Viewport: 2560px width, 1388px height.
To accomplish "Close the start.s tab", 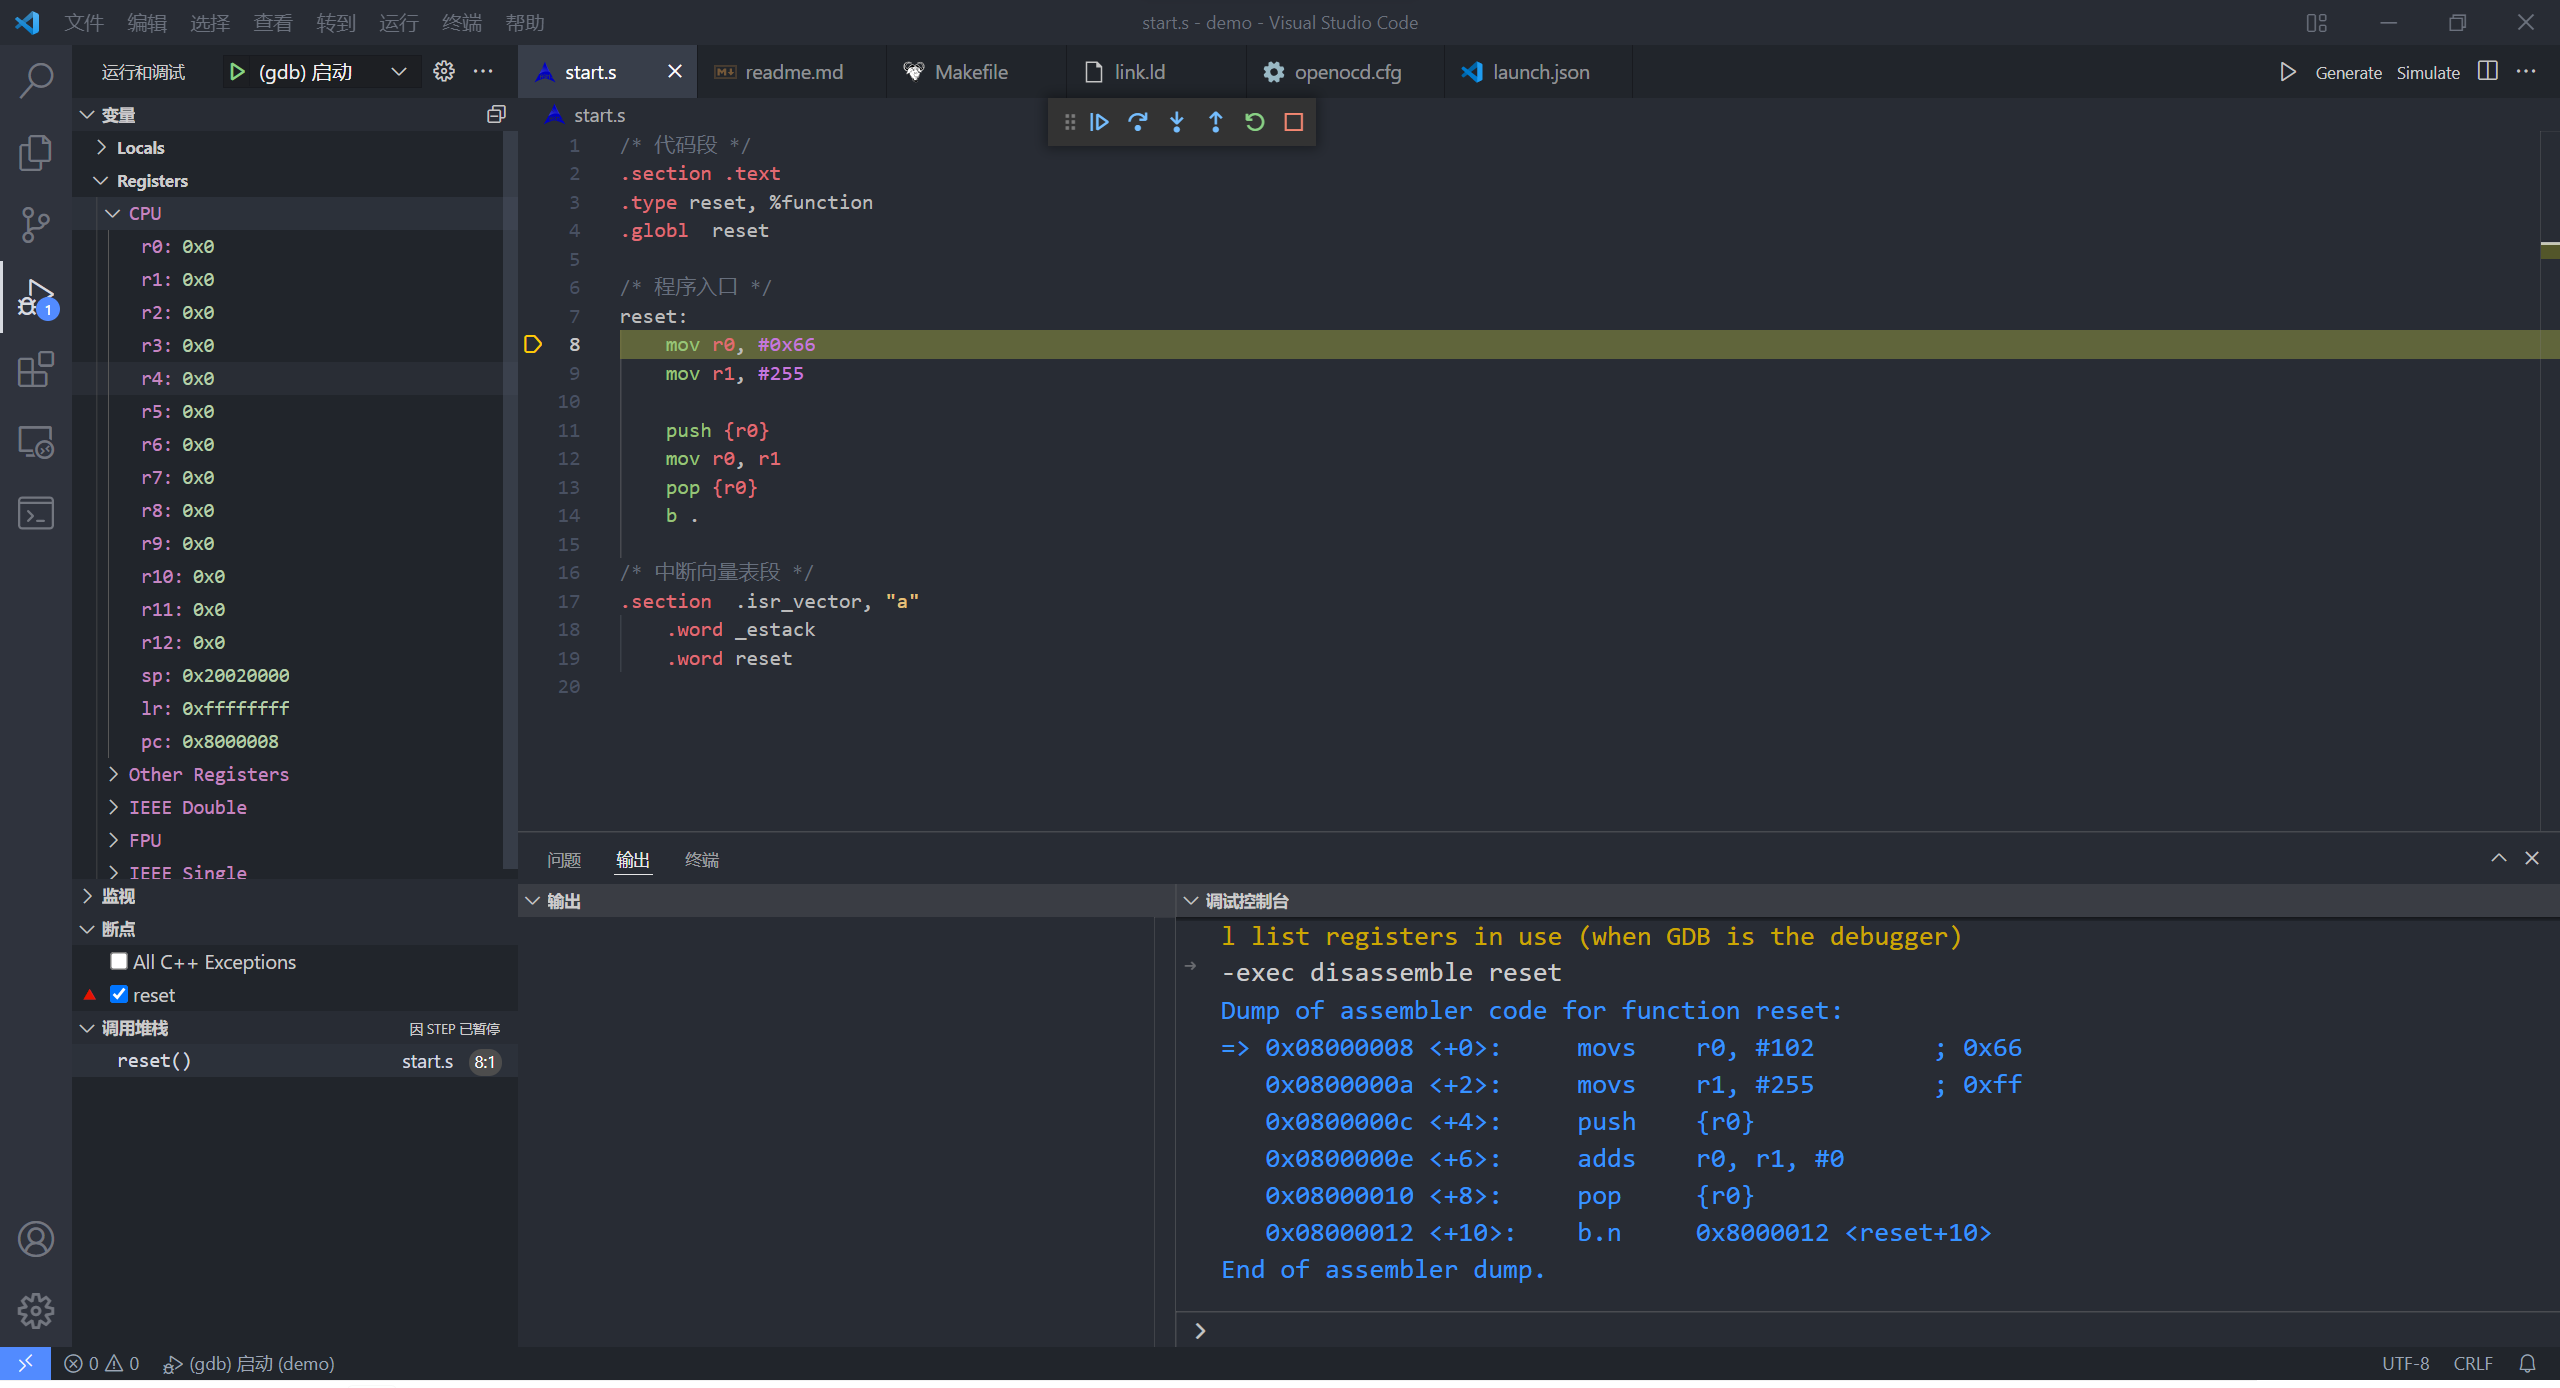I will [675, 72].
